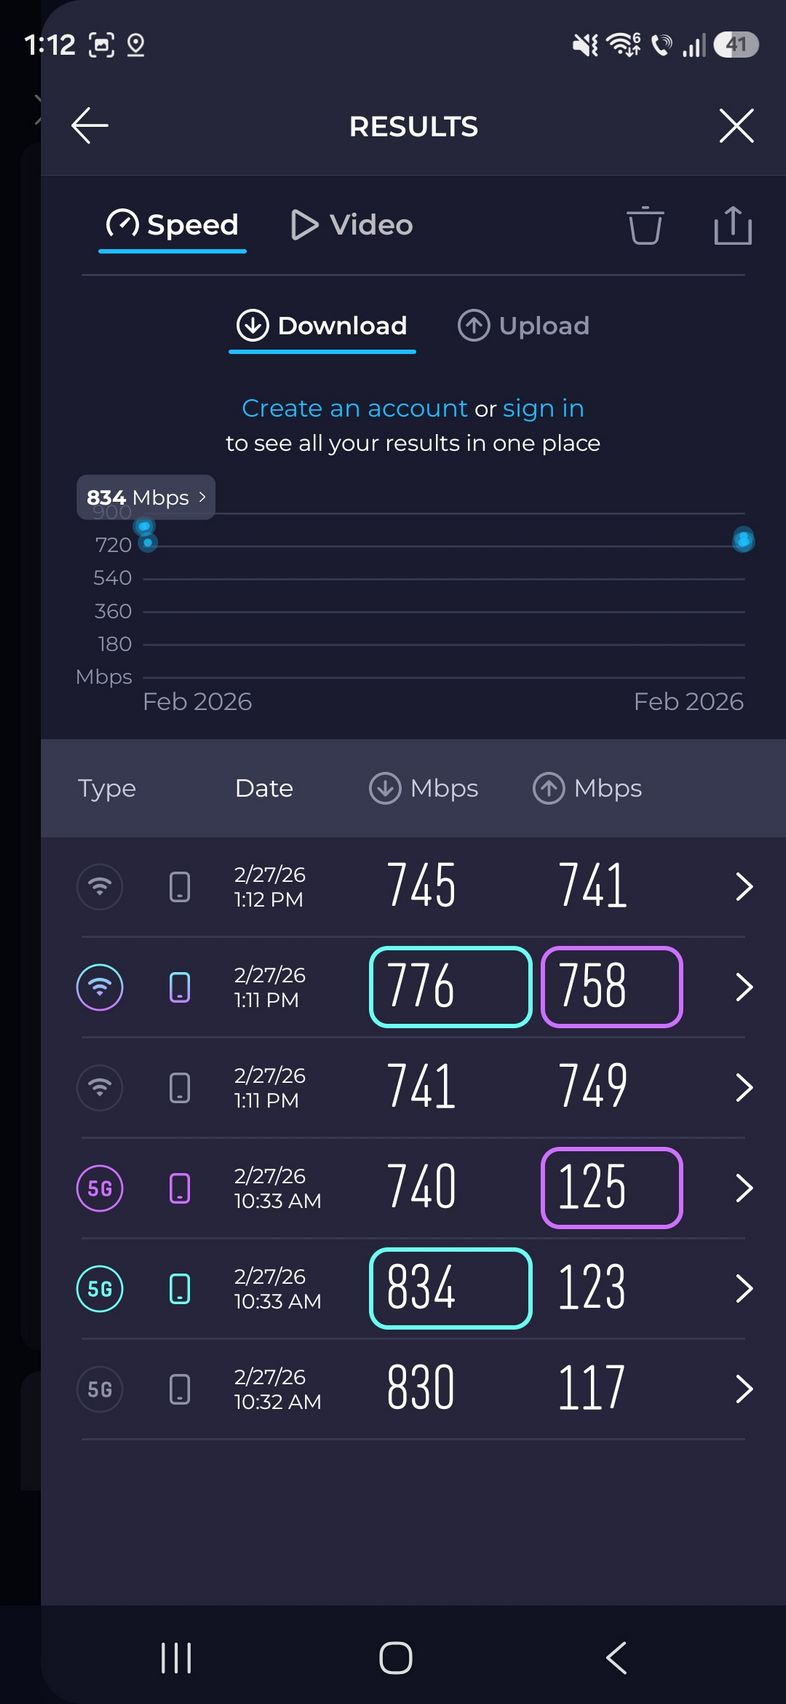Tap the highlighted 776 download value

click(450, 987)
